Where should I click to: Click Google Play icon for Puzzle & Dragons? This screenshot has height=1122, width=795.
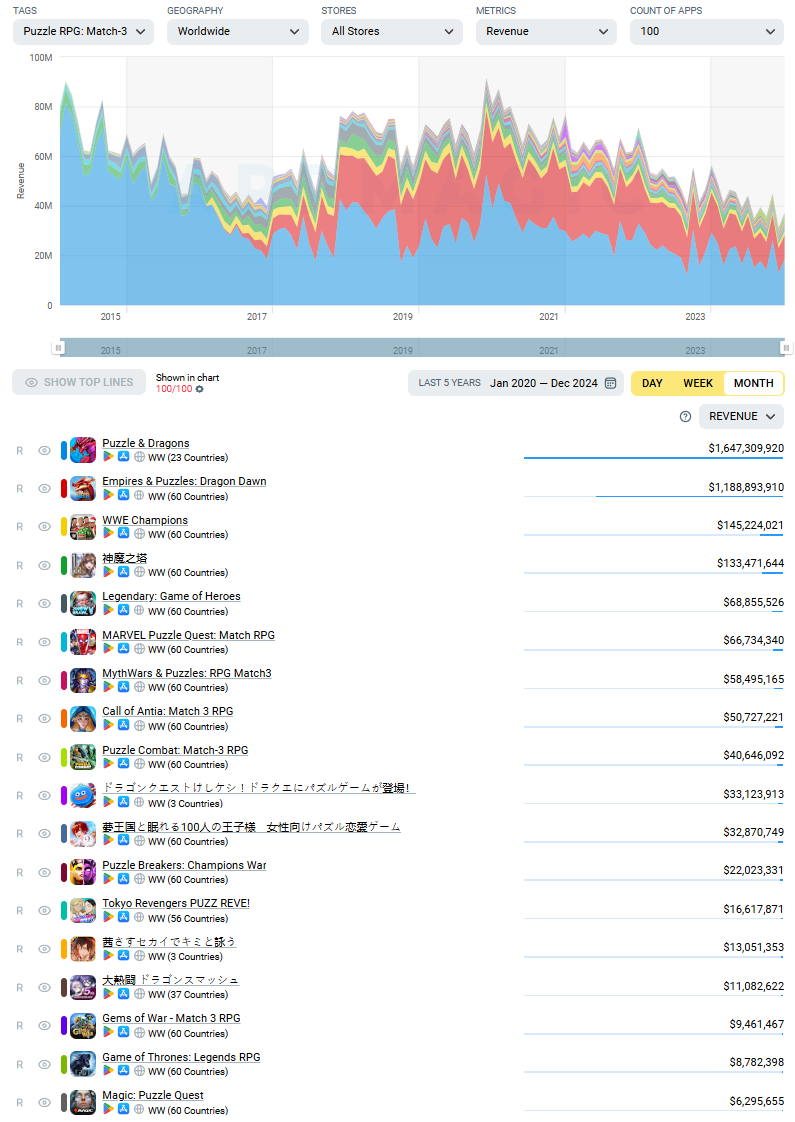tap(109, 457)
